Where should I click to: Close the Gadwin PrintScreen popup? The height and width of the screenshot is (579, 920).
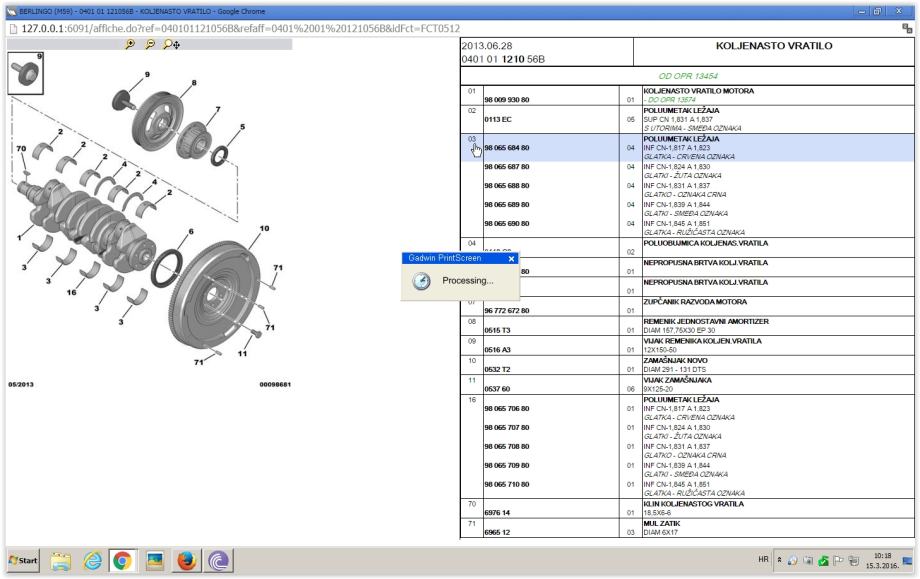[508, 258]
